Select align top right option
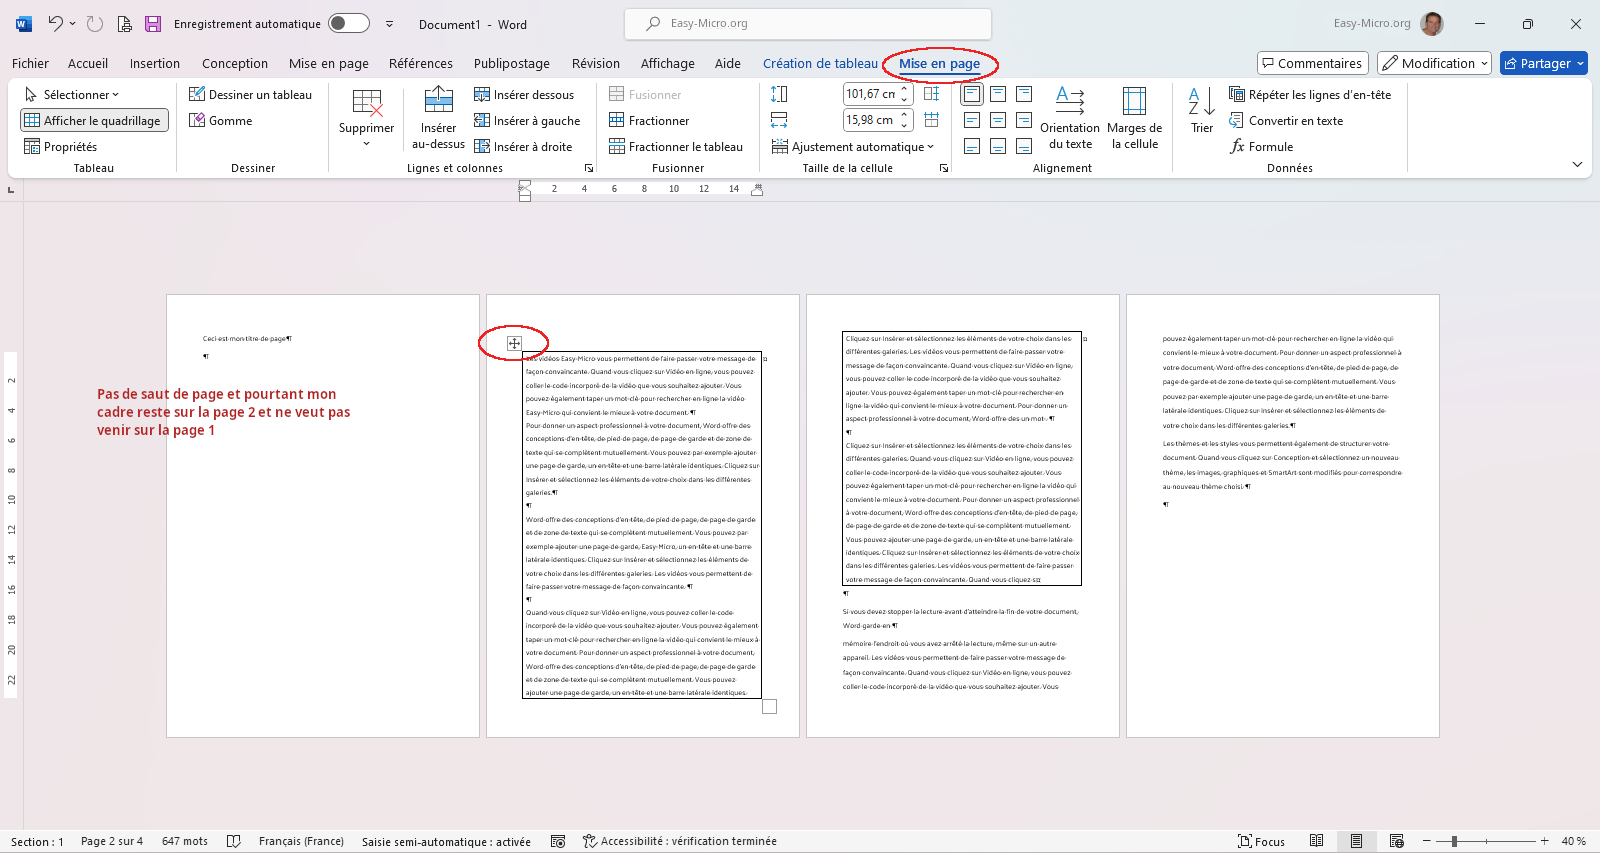The image size is (1600, 853). (1024, 94)
